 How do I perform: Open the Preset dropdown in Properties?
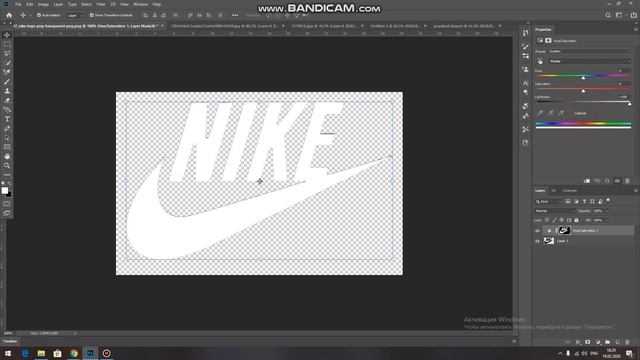(589, 51)
